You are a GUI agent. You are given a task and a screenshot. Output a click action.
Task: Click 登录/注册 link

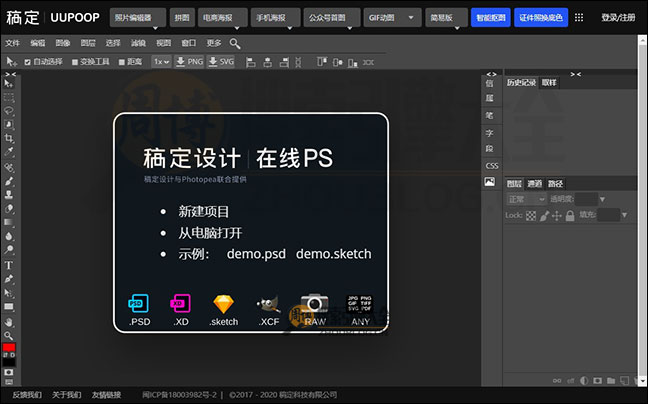point(618,18)
